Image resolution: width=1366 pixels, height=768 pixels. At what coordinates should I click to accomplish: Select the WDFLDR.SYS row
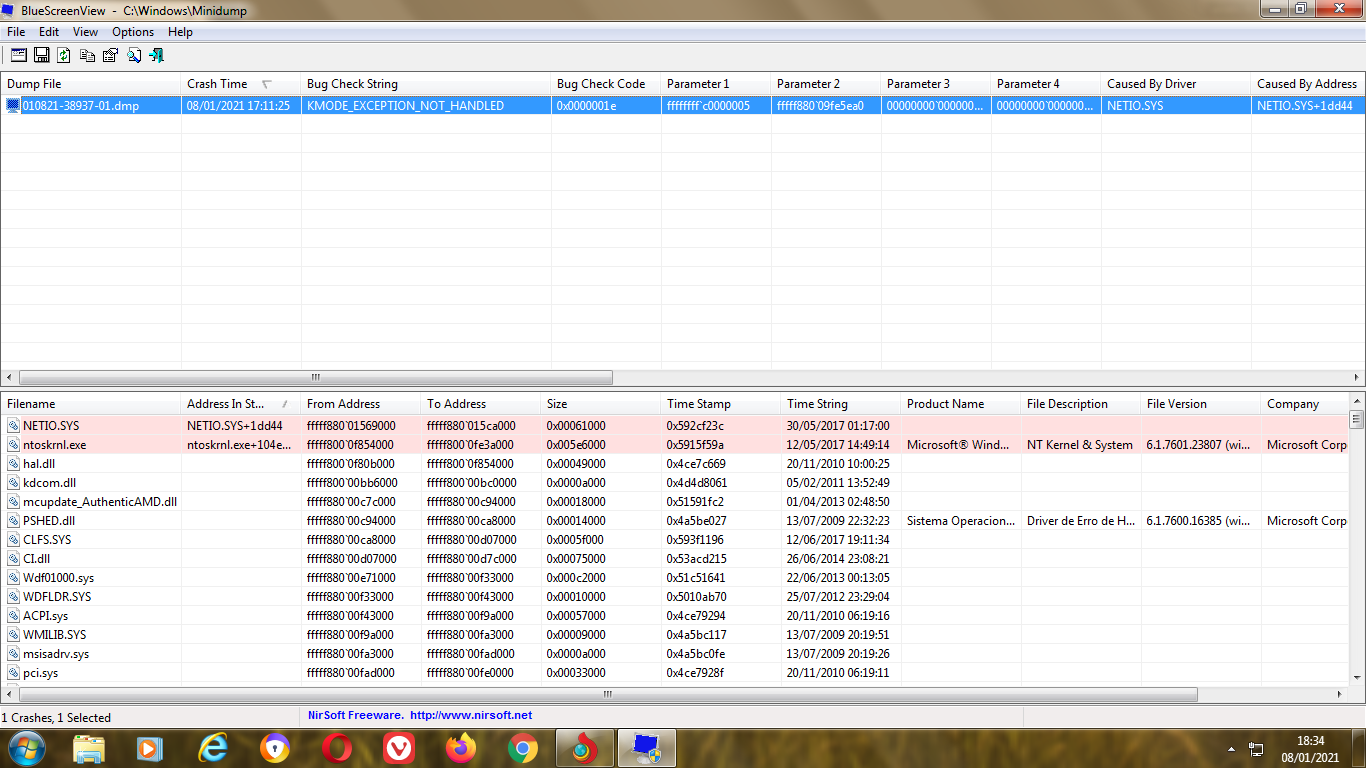pyautogui.click(x=675, y=597)
